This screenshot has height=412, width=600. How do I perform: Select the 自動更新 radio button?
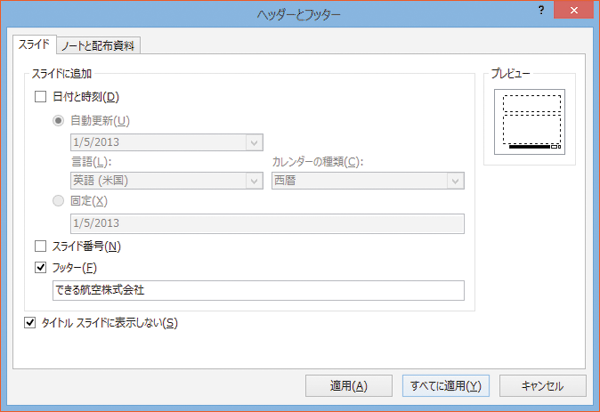[x=58, y=121]
